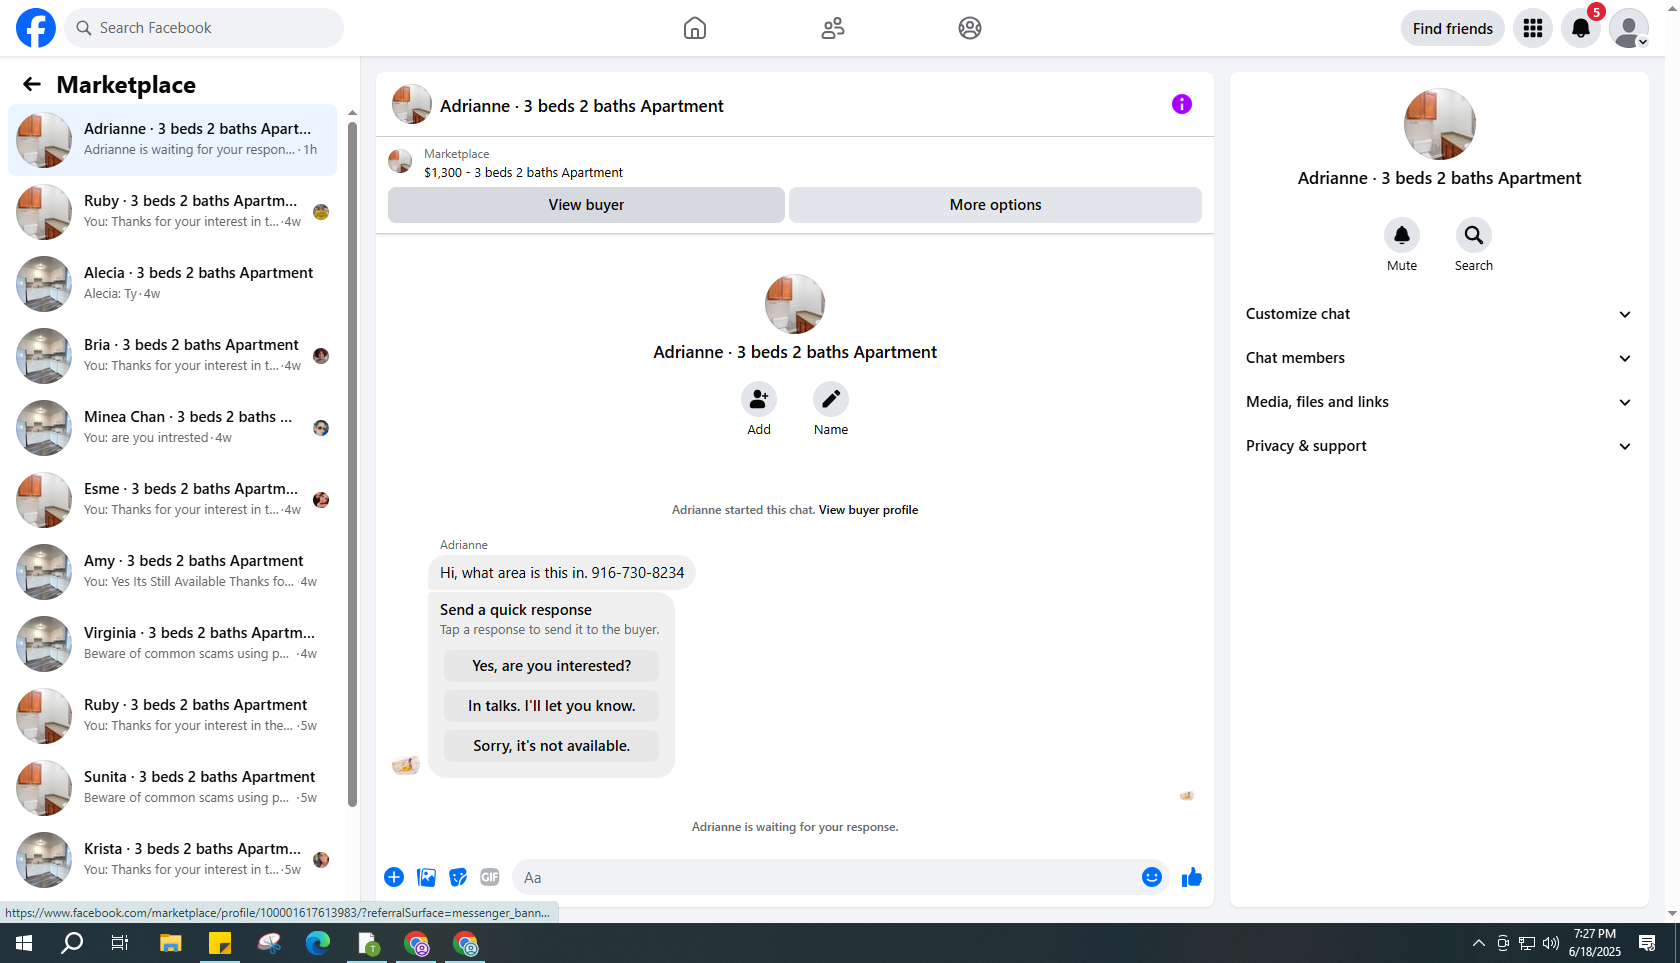
Task: Send a thumbs-up like
Action: (x=1192, y=877)
